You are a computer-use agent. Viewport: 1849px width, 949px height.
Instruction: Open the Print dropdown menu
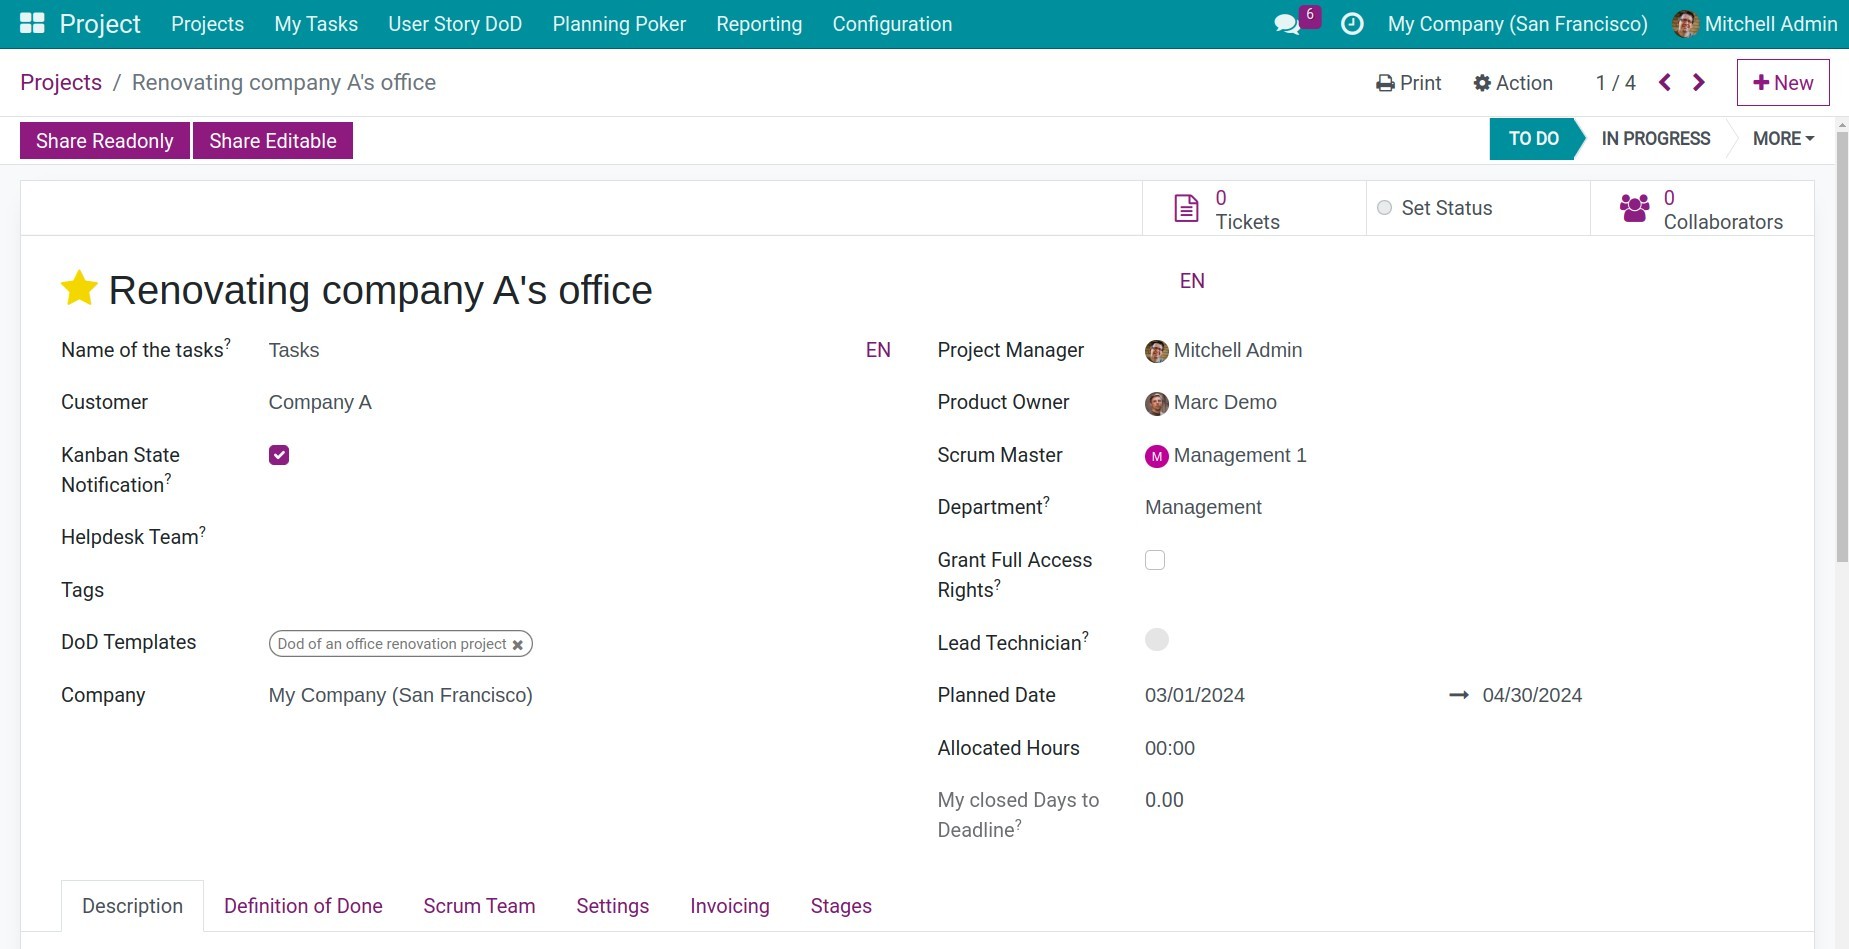tap(1409, 83)
